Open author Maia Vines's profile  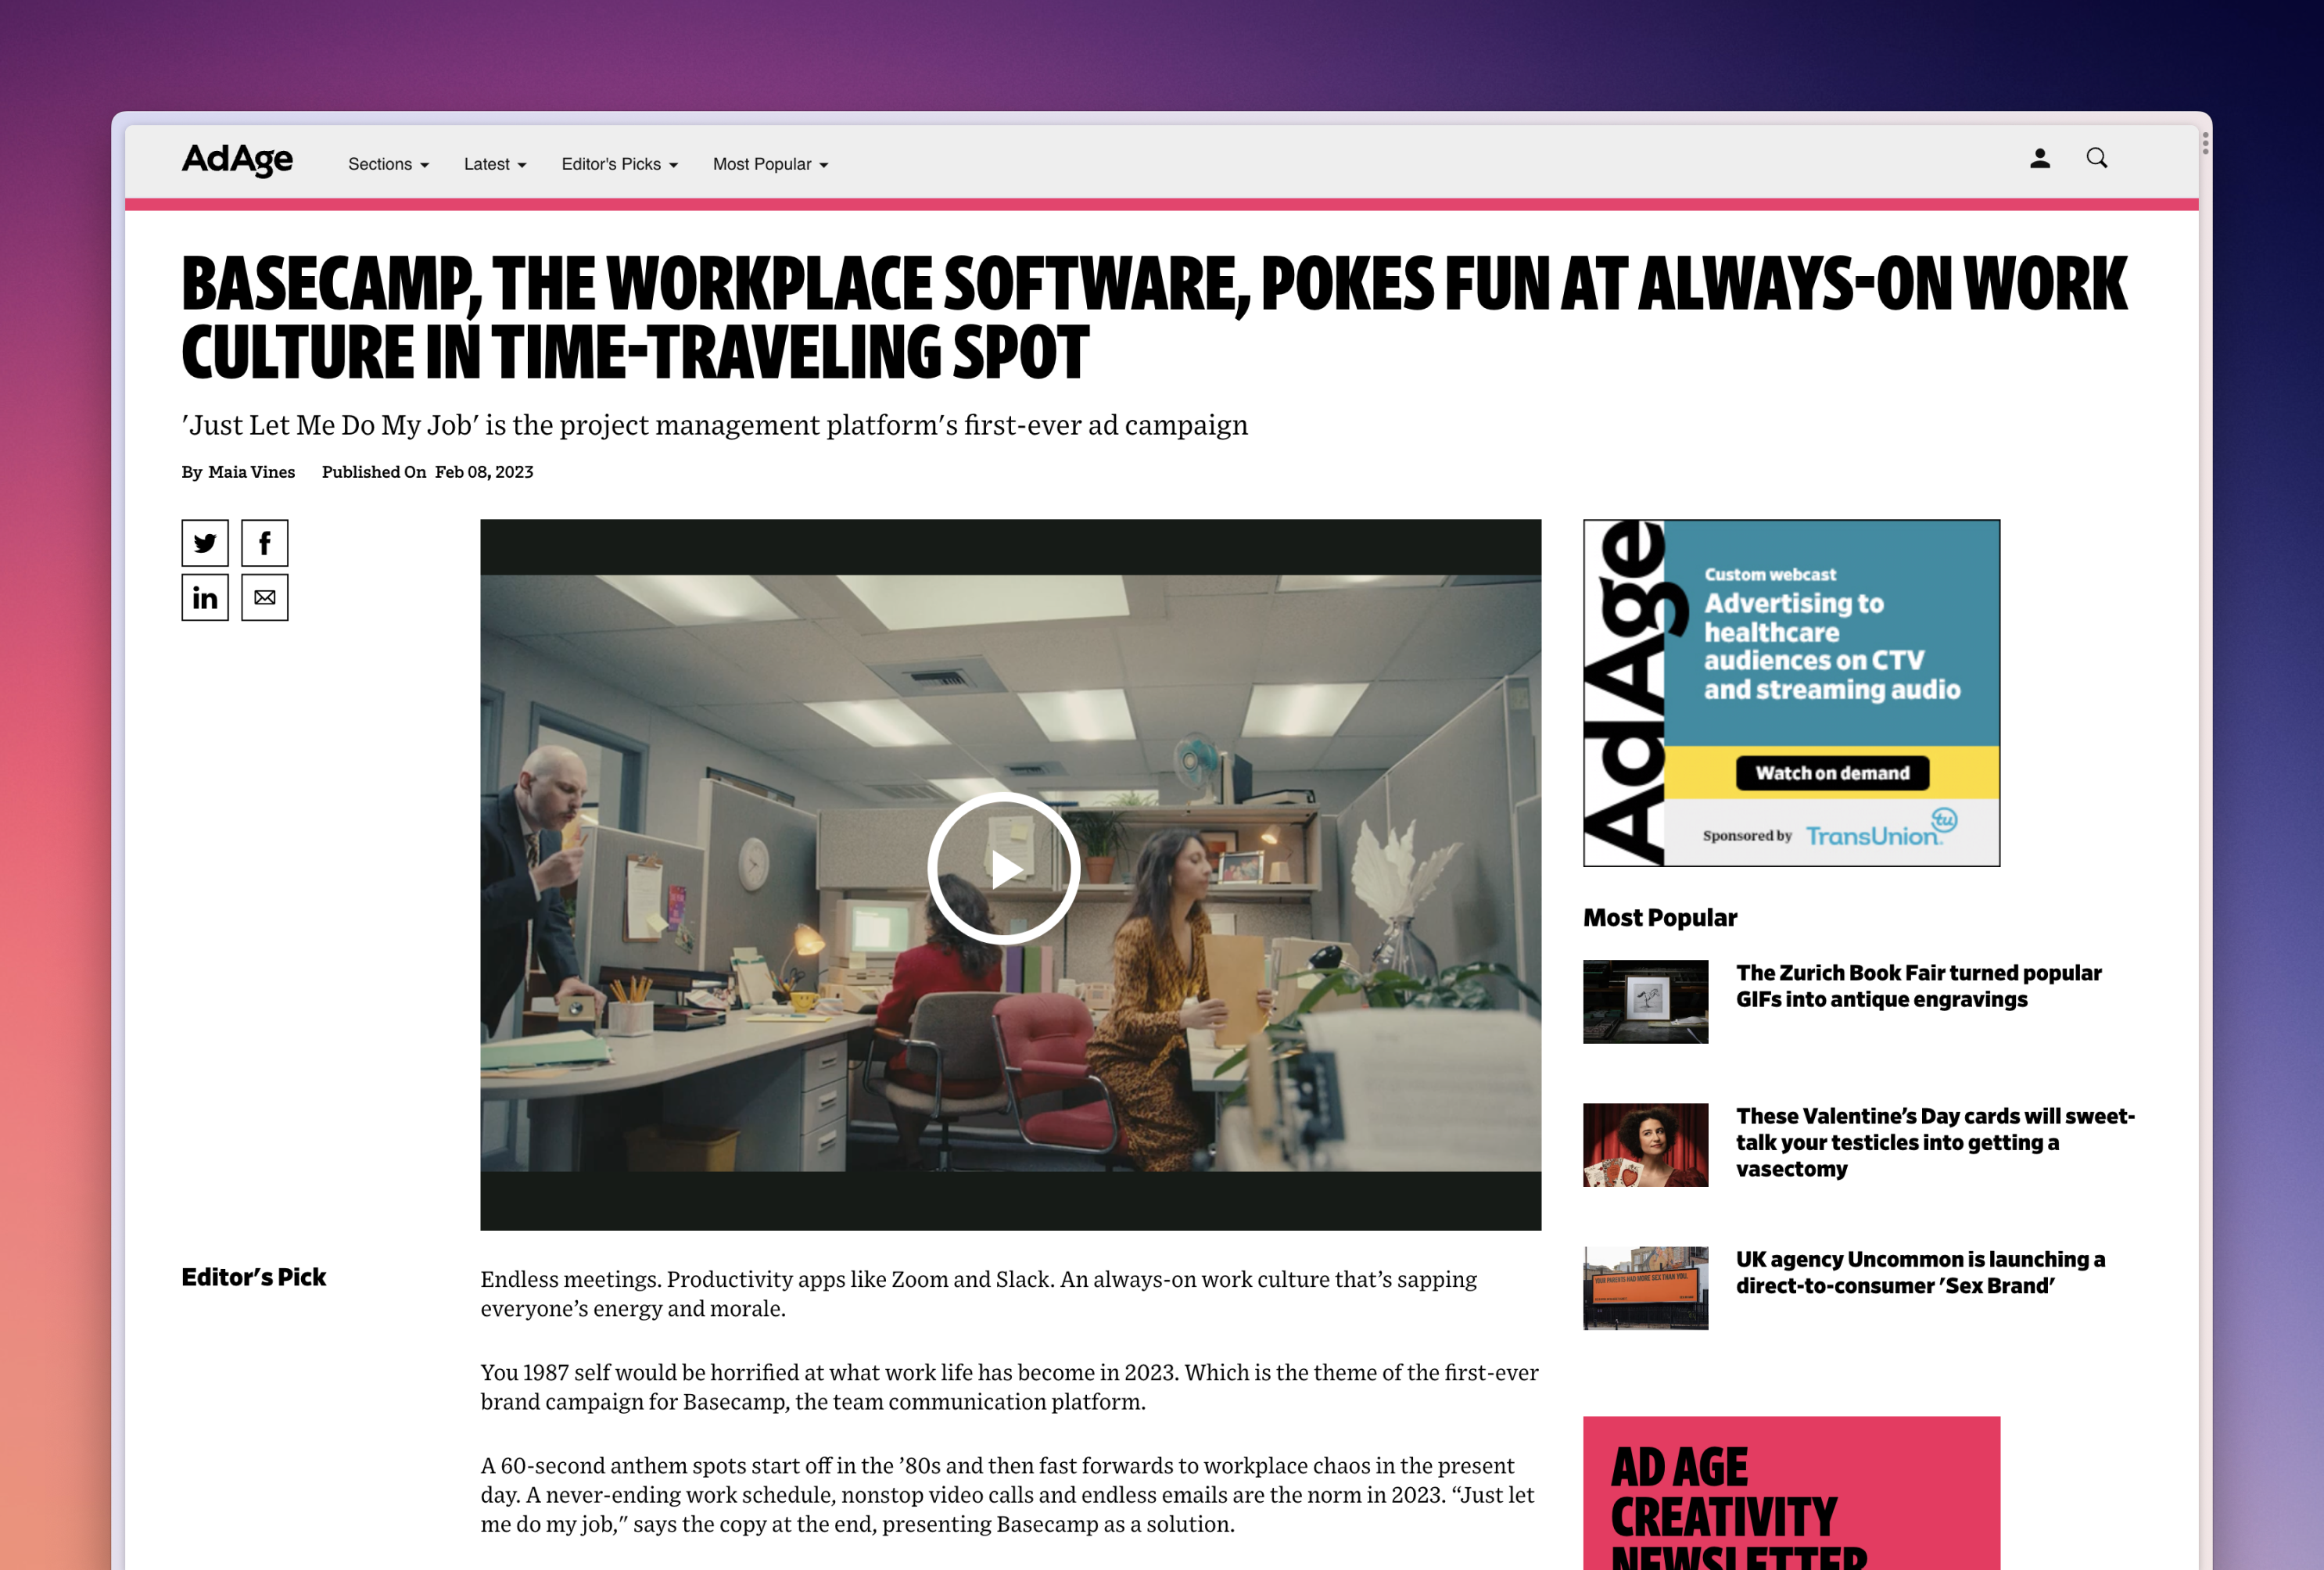tap(252, 471)
